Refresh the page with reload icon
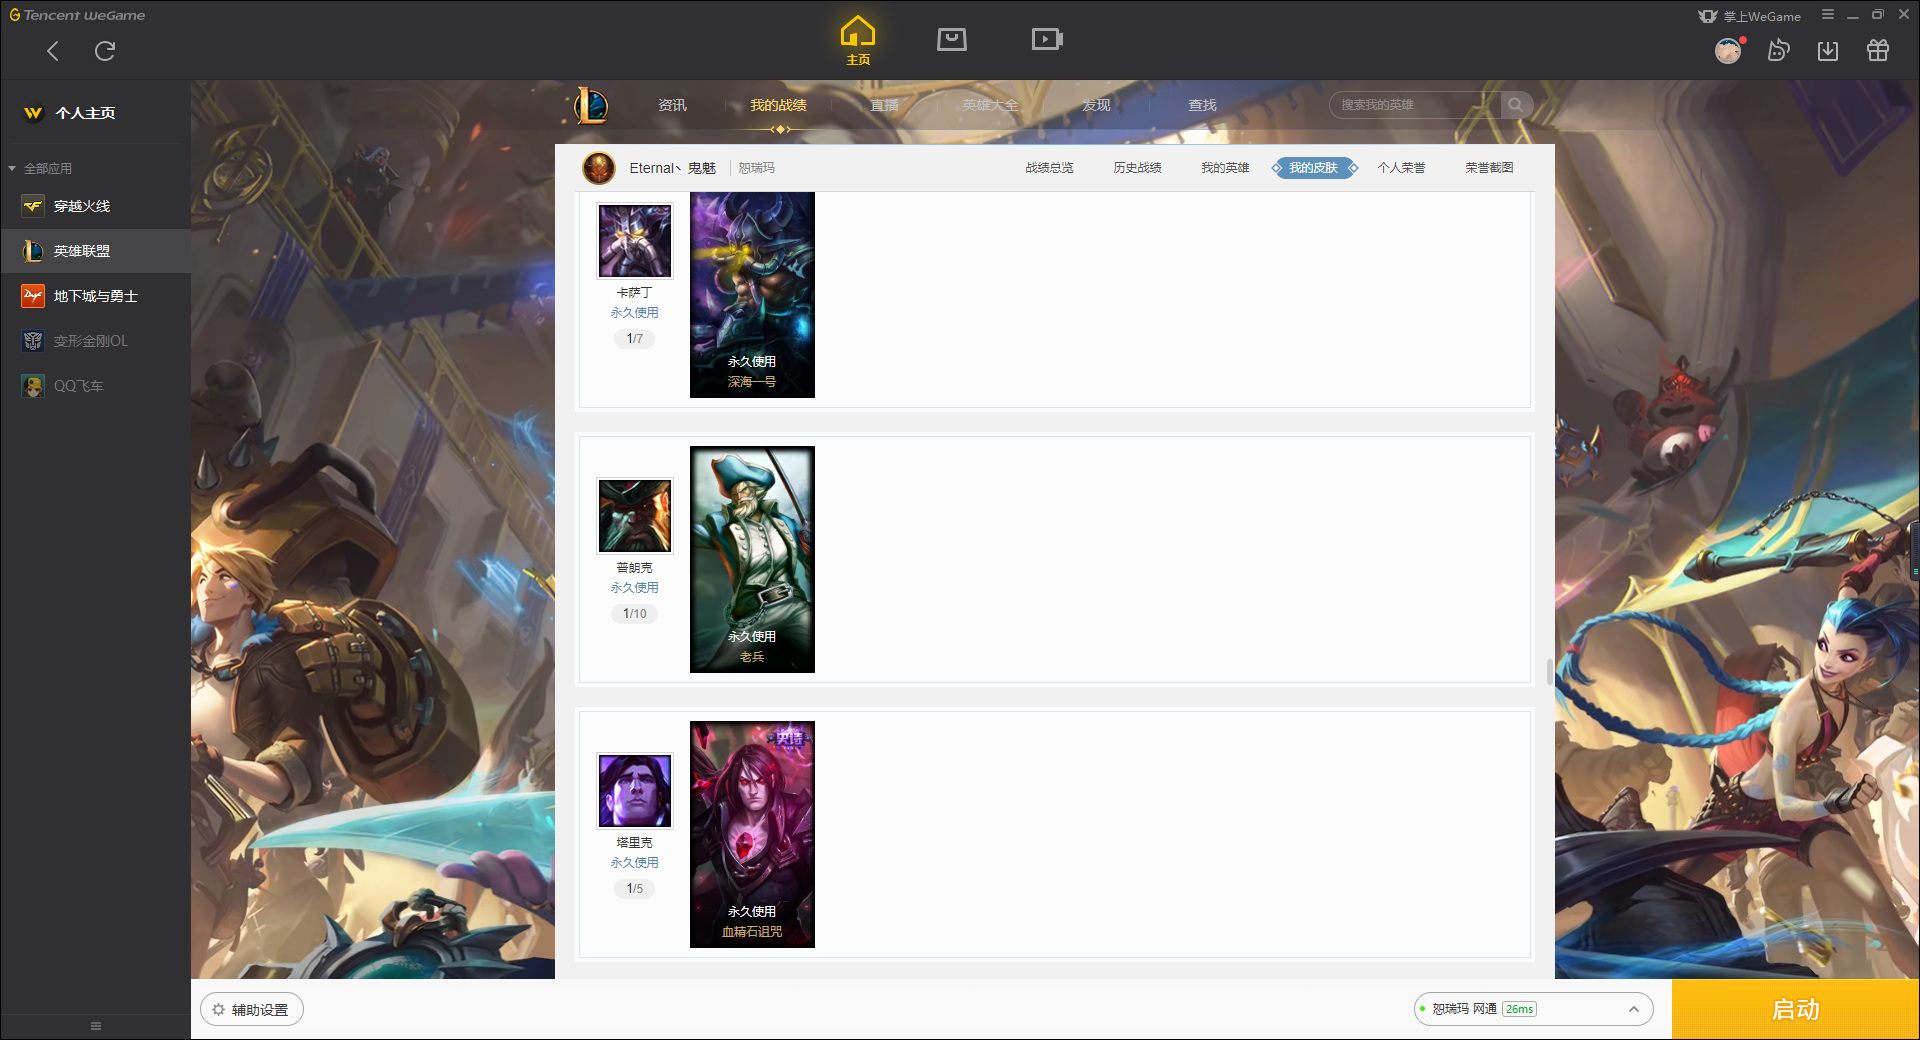The image size is (1920, 1040). coord(105,51)
